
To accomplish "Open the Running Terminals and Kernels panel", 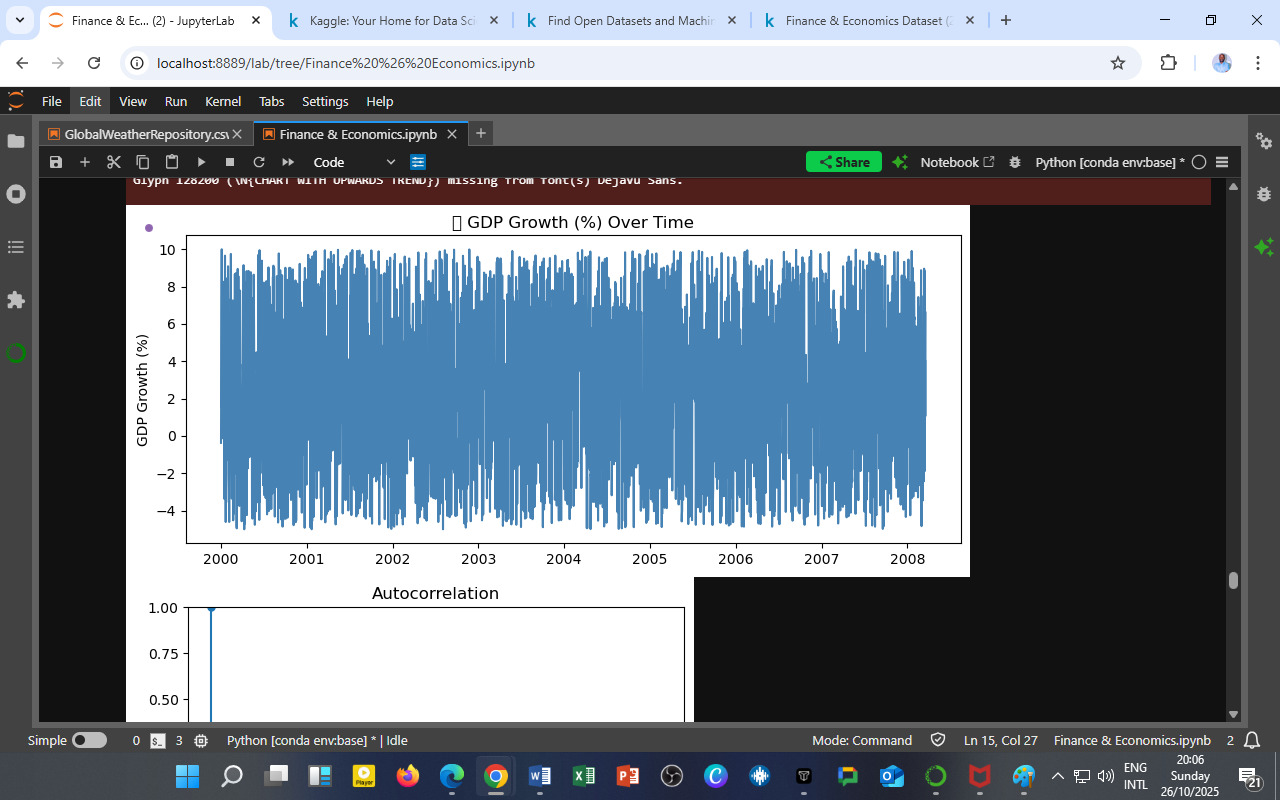I will [16, 194].
